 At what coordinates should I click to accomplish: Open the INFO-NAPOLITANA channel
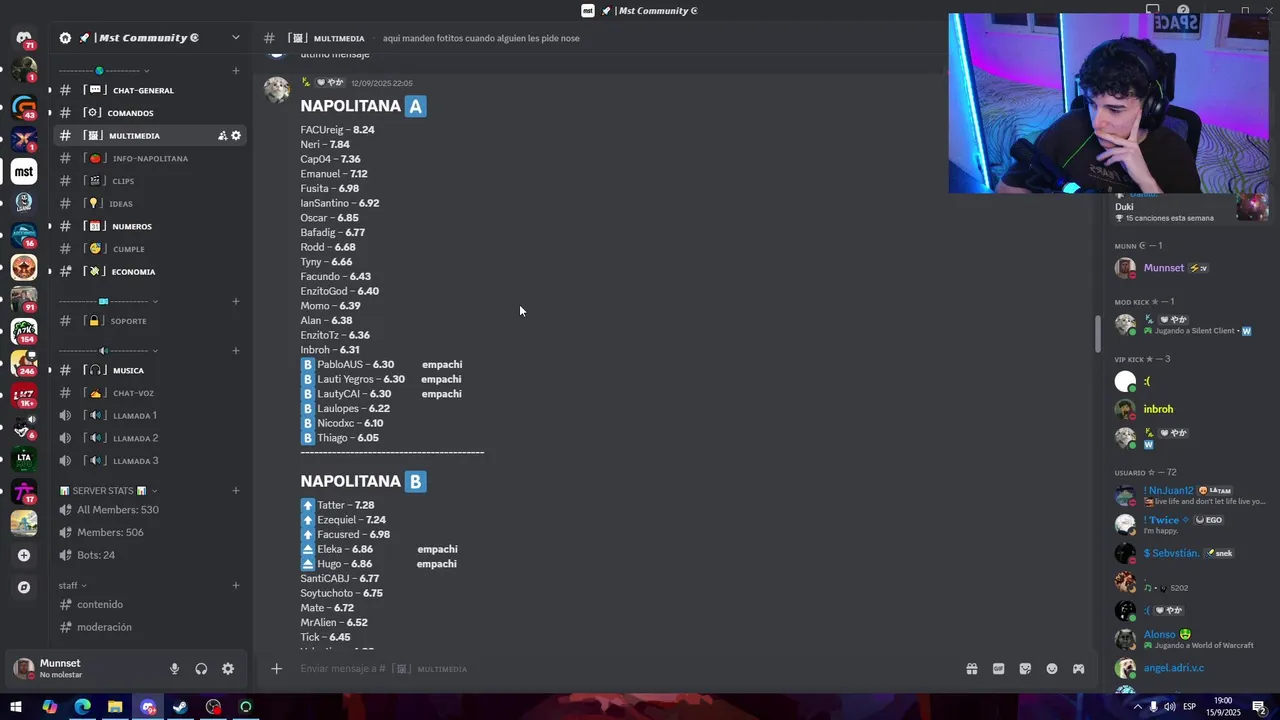(150, 158)
